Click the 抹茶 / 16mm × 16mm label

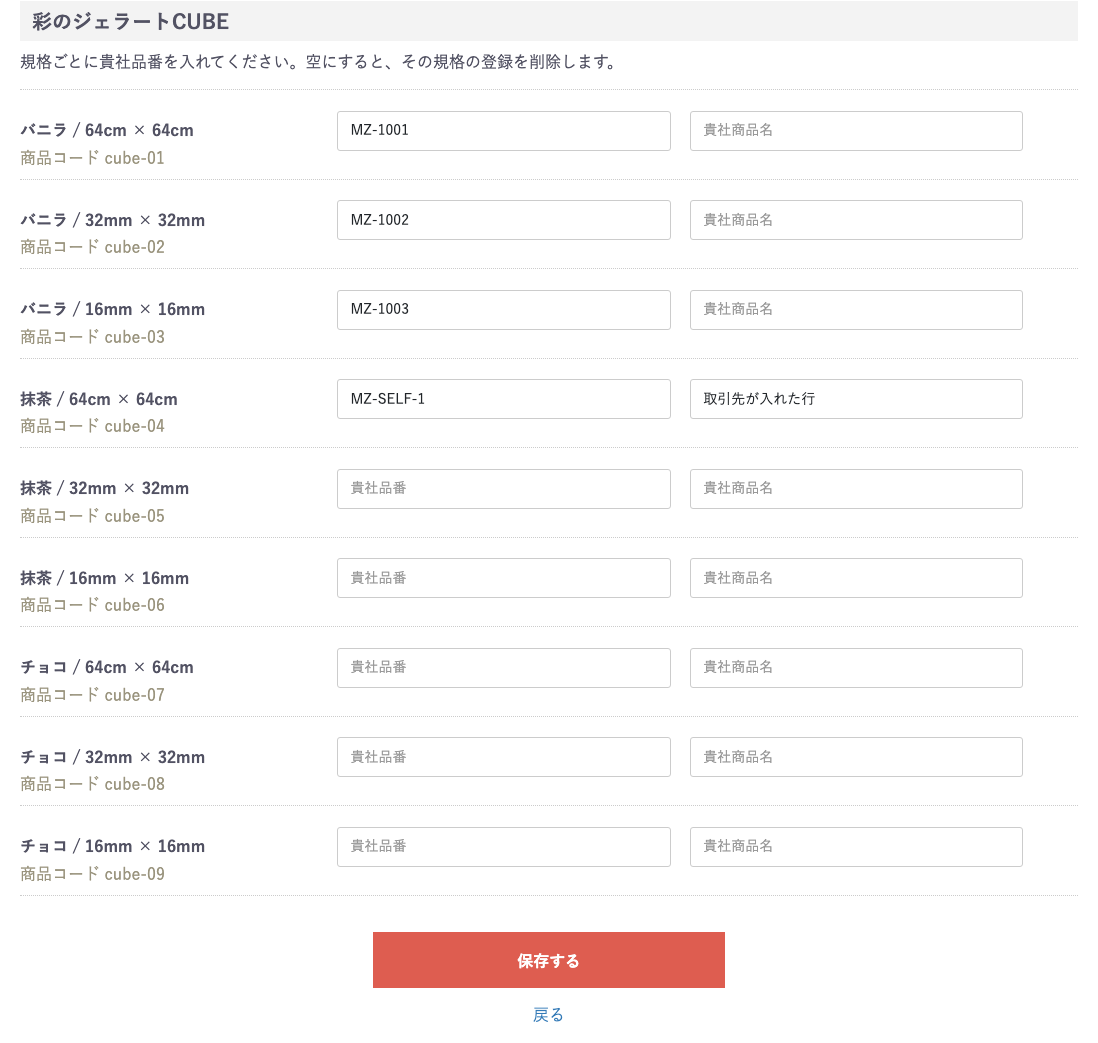104,578
